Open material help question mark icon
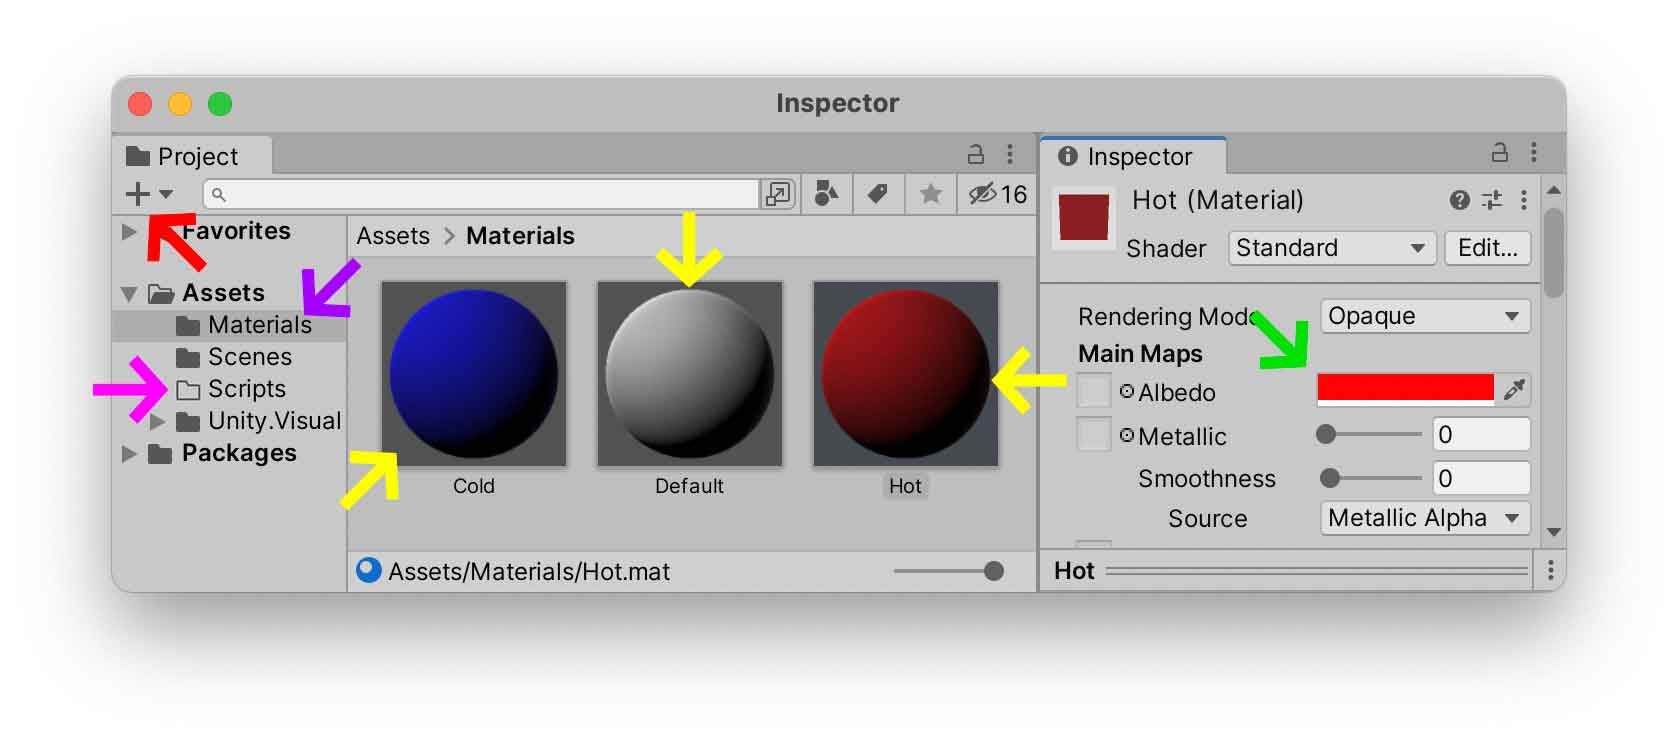Viewport: 1678px width, 740px height. 1459,201
